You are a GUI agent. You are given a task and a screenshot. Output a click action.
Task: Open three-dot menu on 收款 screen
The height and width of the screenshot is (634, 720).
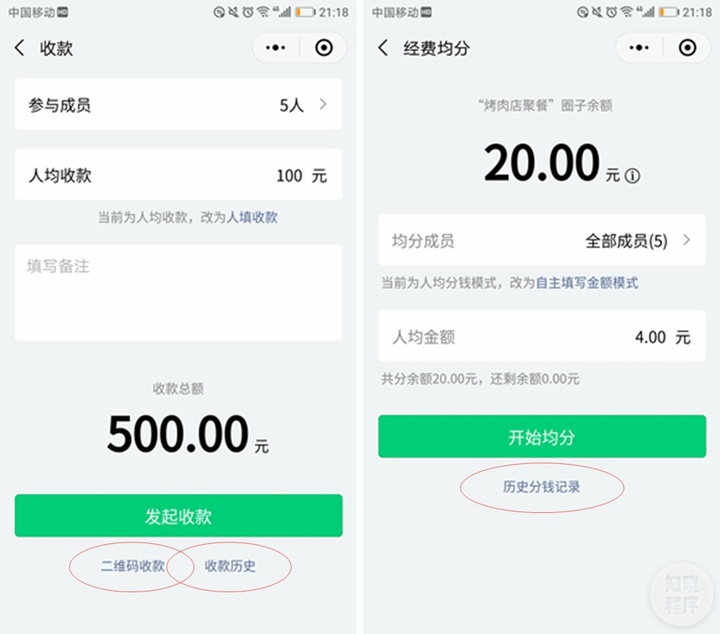click(x=275, y=47)
